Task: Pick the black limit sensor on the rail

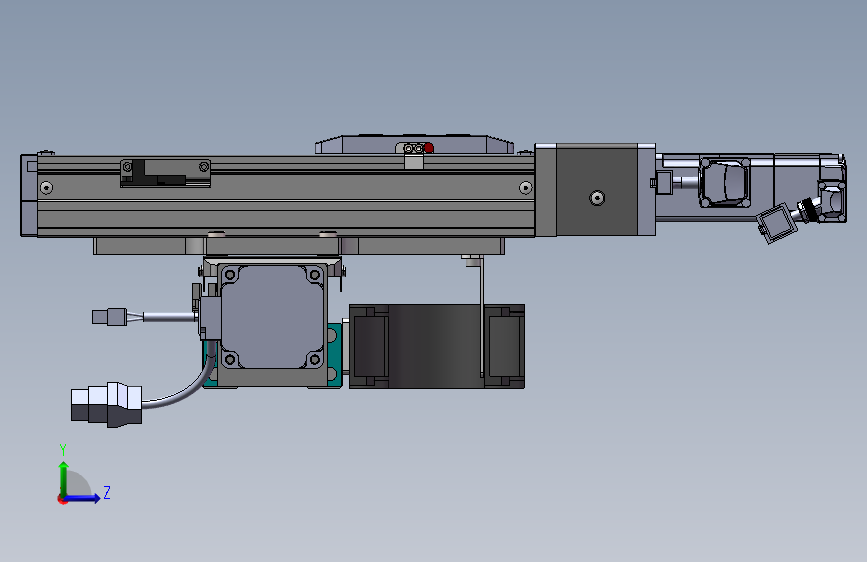Action: coord(165,173)
